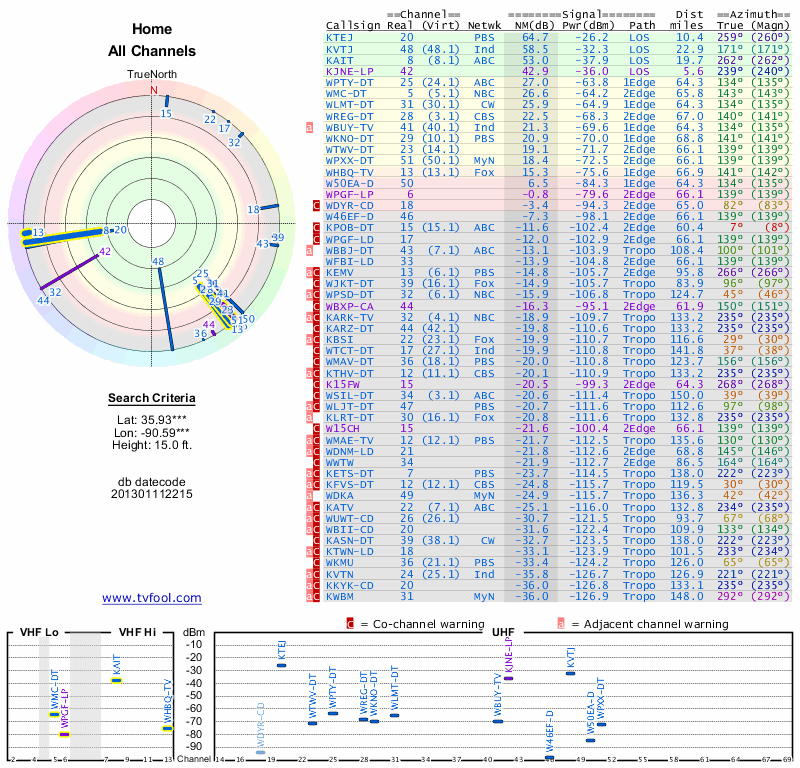Click co-channel warning icon on W15CH row

tap(317, 428)
